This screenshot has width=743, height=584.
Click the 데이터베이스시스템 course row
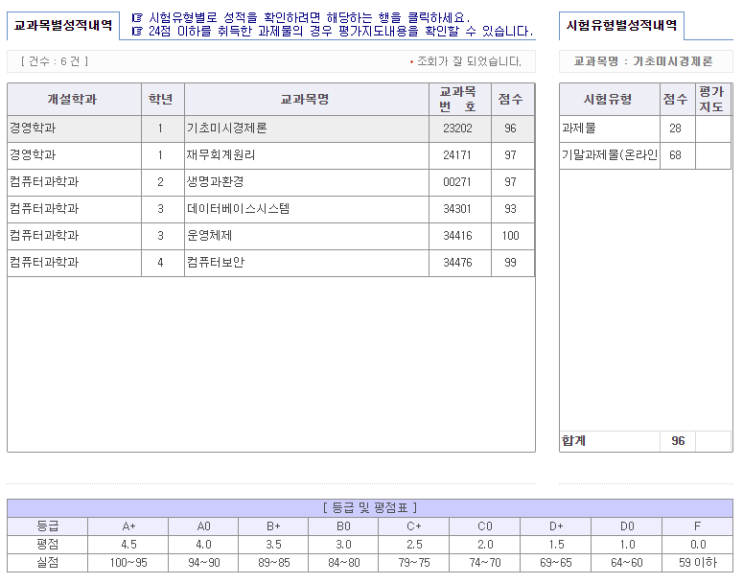pyautogui.click(x=271, y=209)
